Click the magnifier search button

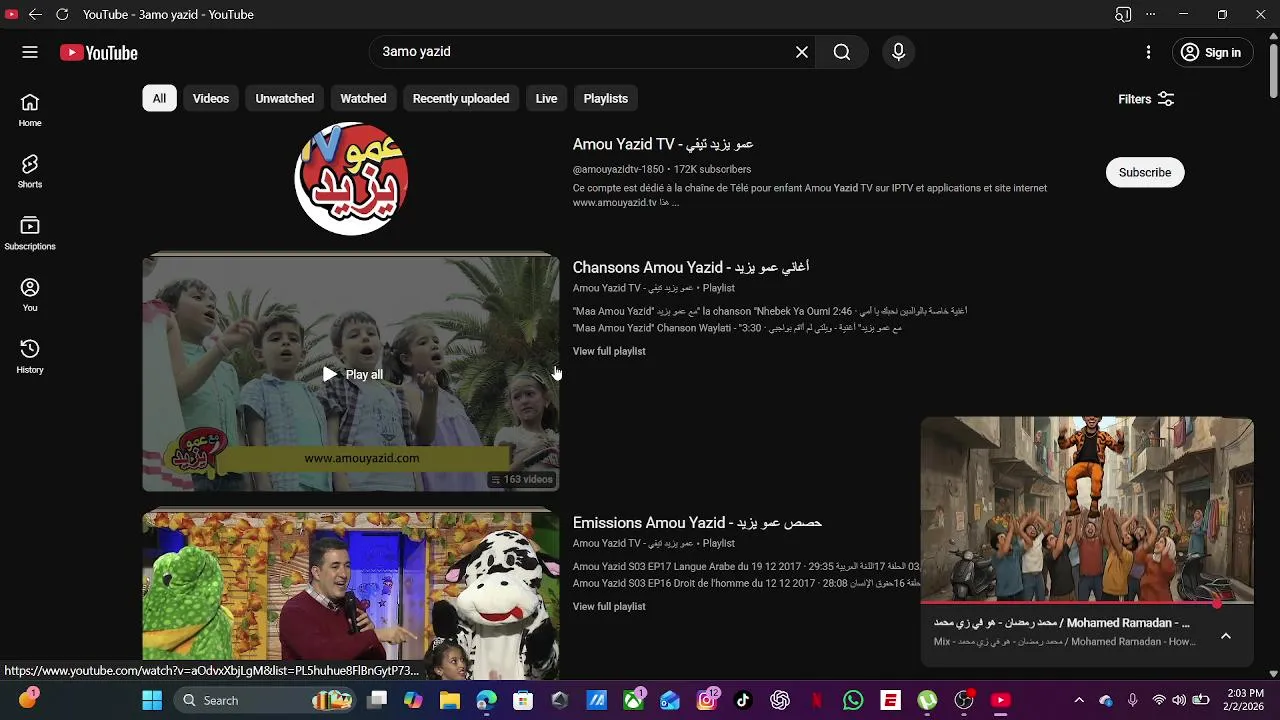tap(842, 52)
